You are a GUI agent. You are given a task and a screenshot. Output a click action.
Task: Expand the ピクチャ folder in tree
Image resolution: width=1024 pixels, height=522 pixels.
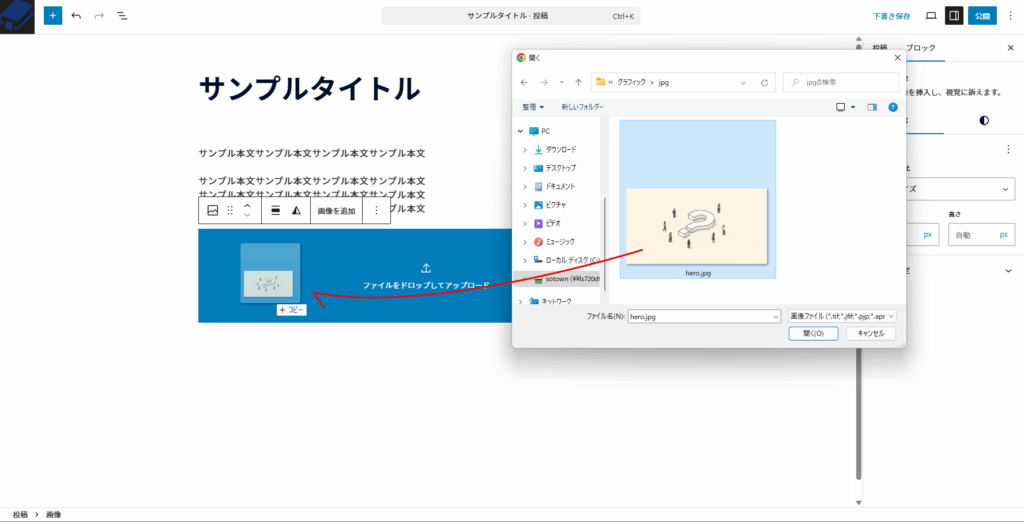524,205
